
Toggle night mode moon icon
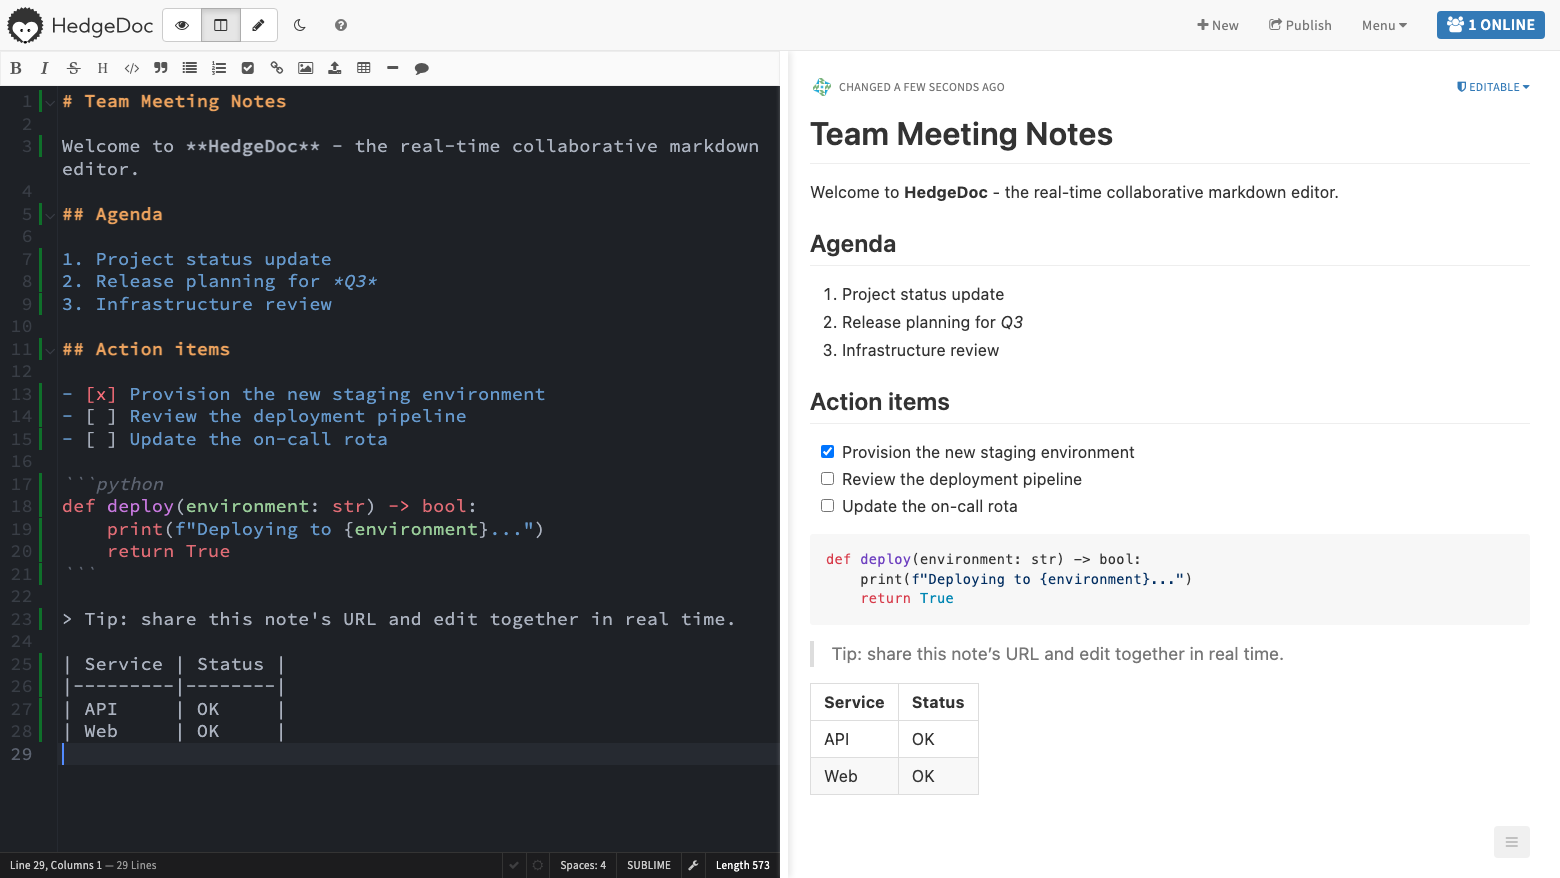pos(300,25)
